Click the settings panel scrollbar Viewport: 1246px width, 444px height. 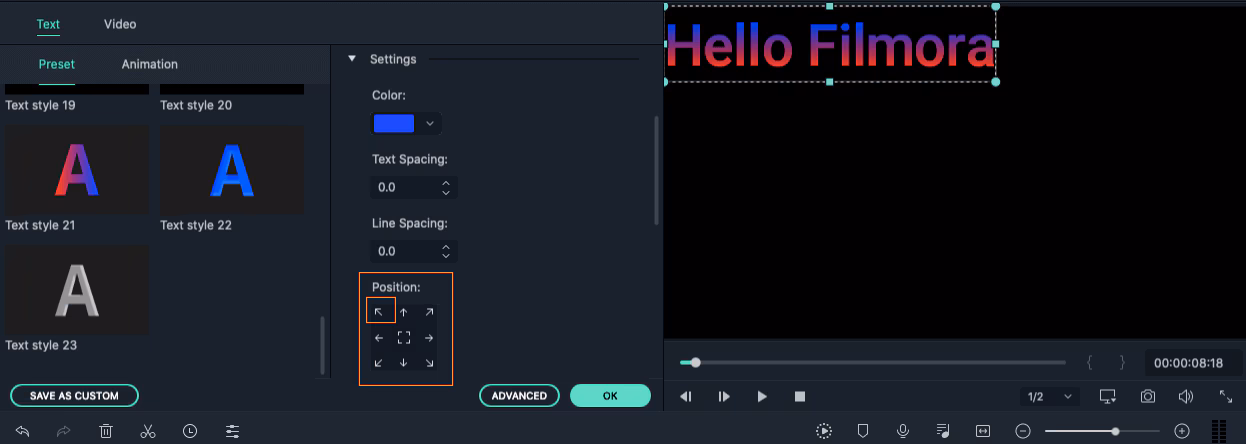click(x=656, y=170)
